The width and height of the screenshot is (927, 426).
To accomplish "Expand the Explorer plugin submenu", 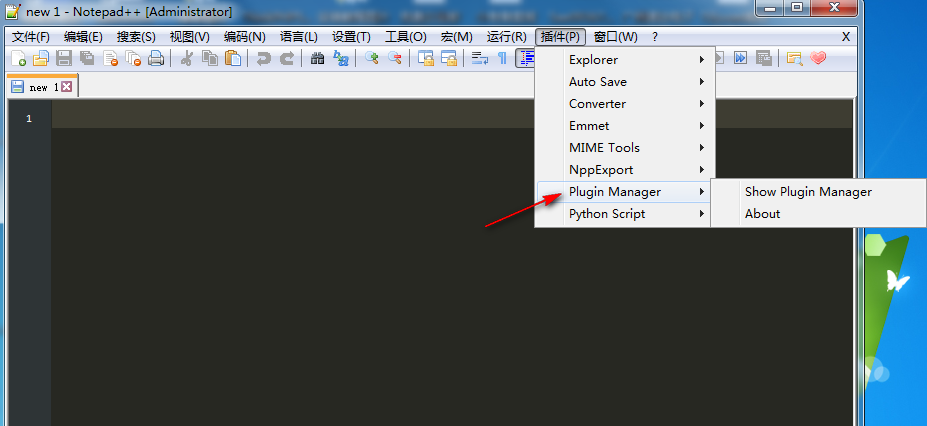I will coord(625,60).
